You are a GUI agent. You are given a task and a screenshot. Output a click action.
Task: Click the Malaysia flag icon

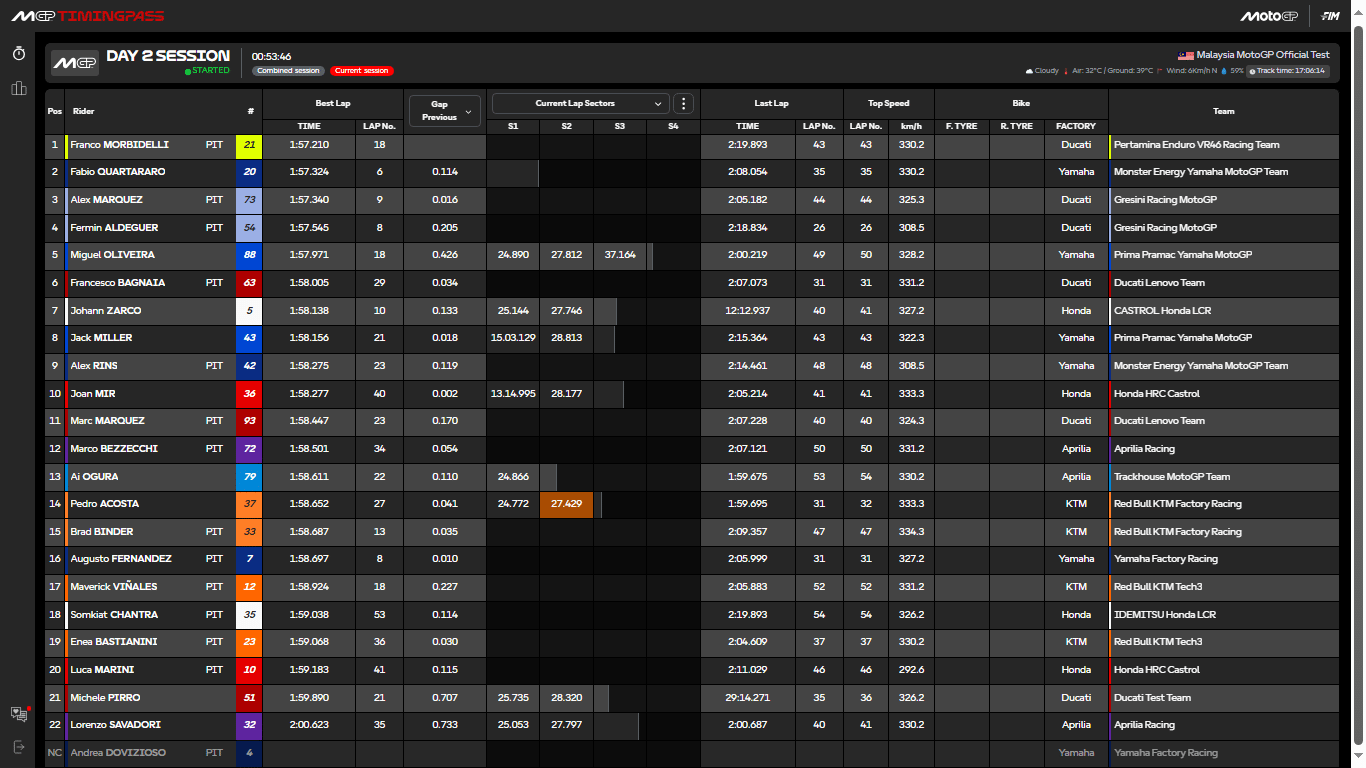coord(1186,55)
